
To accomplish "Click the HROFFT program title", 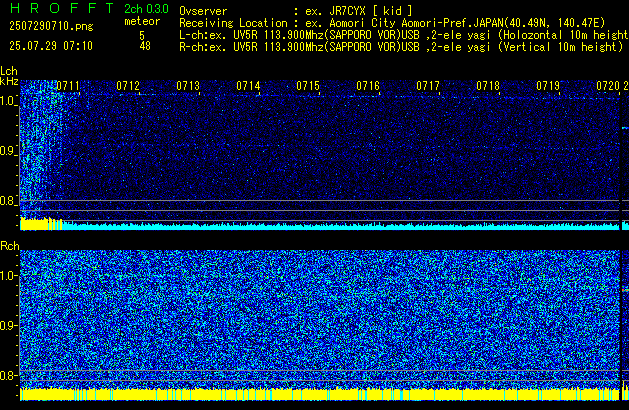I will coord(62,8).
